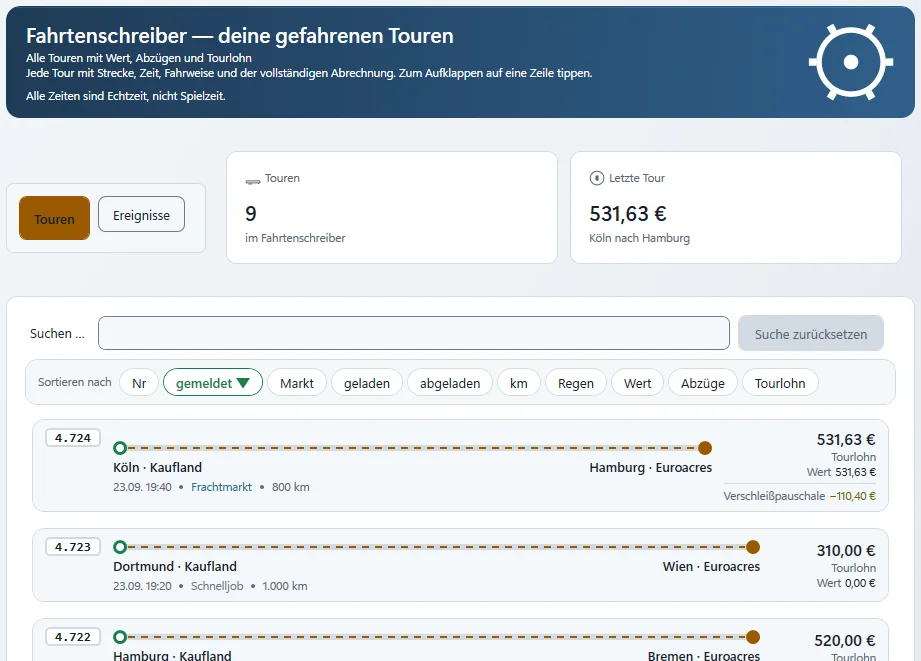Click the Hamburg · Euroacres destination label

[x=651, y=467]
